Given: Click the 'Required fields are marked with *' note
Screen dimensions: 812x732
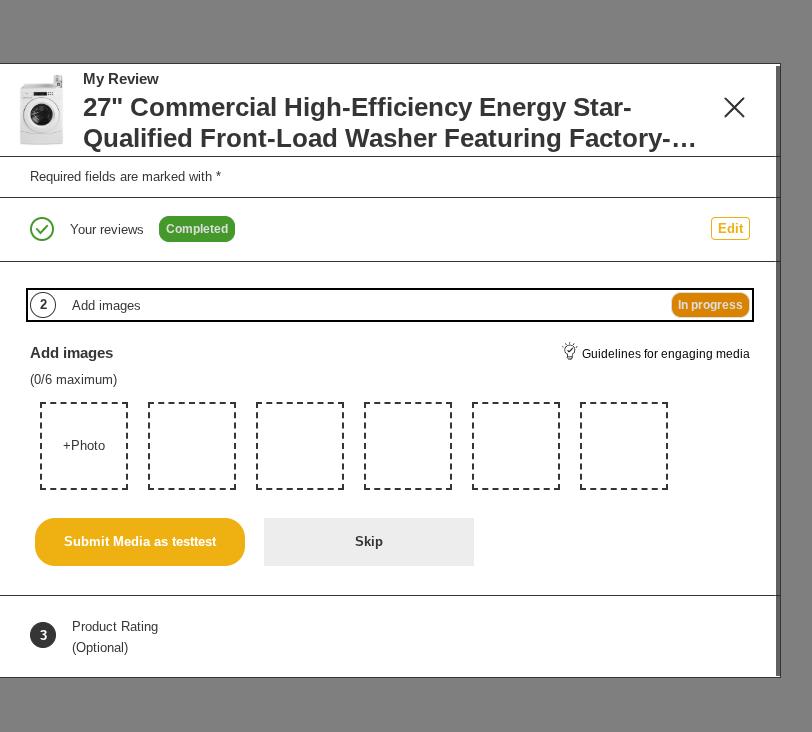Looking at the screenshot, I should click(x=125, y=177).
